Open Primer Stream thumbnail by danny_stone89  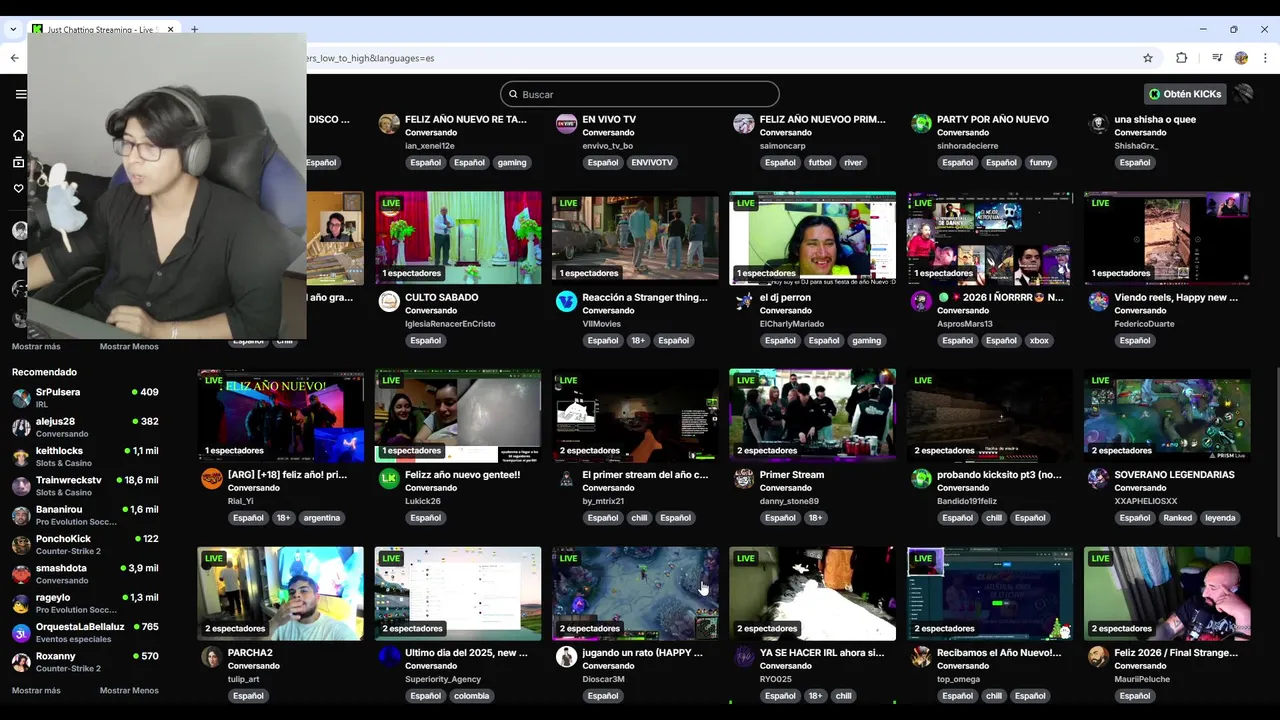pos(813,415)
